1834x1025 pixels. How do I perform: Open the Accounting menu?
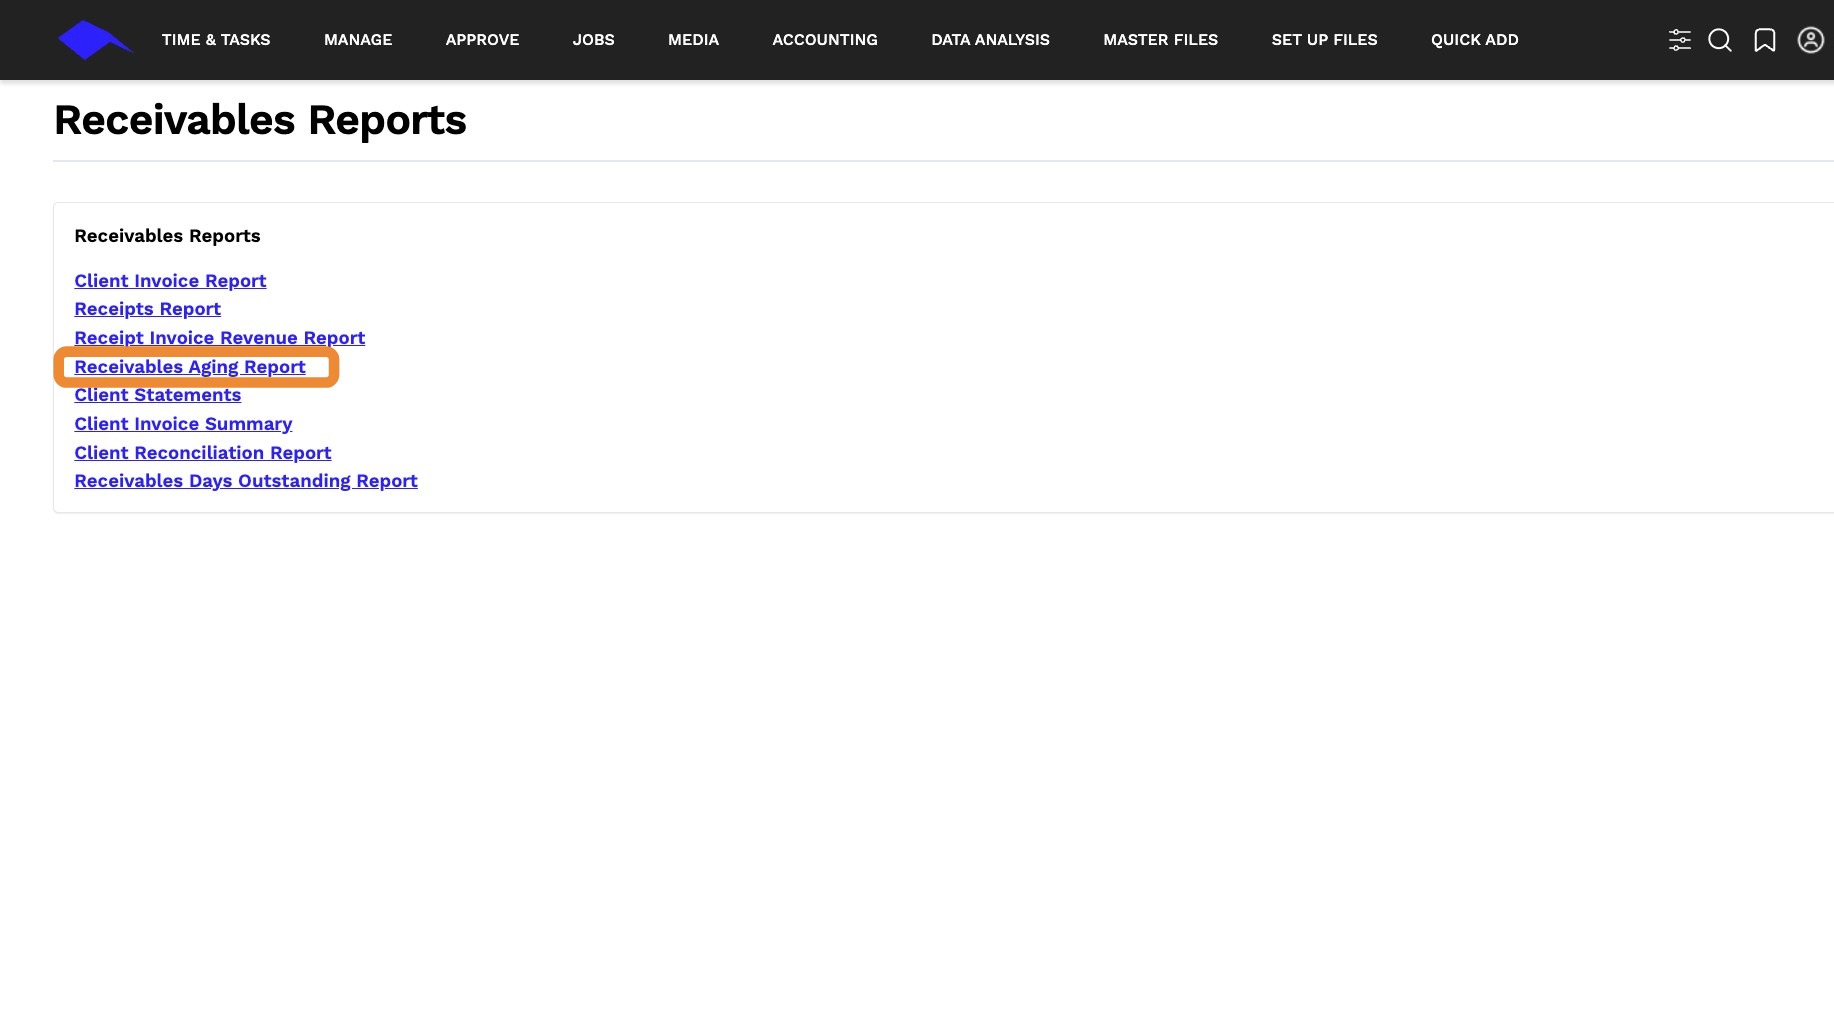pyautogui.click(x=825, y=40)
